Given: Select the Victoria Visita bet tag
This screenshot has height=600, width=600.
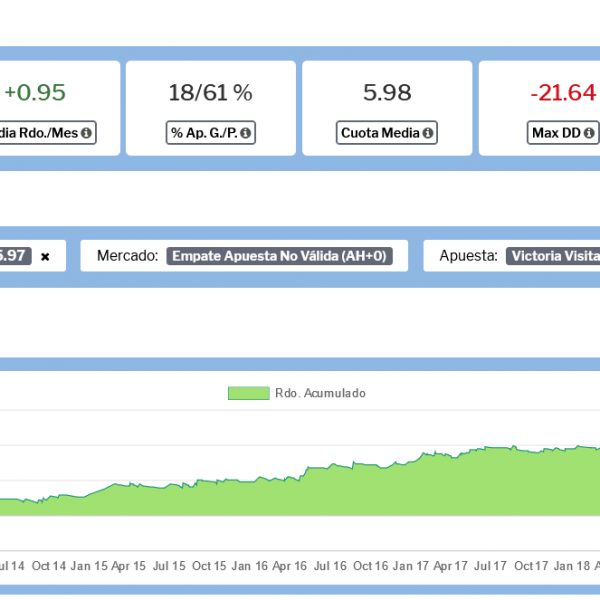Looking at the screenshot, I should (x=553, y=256).
